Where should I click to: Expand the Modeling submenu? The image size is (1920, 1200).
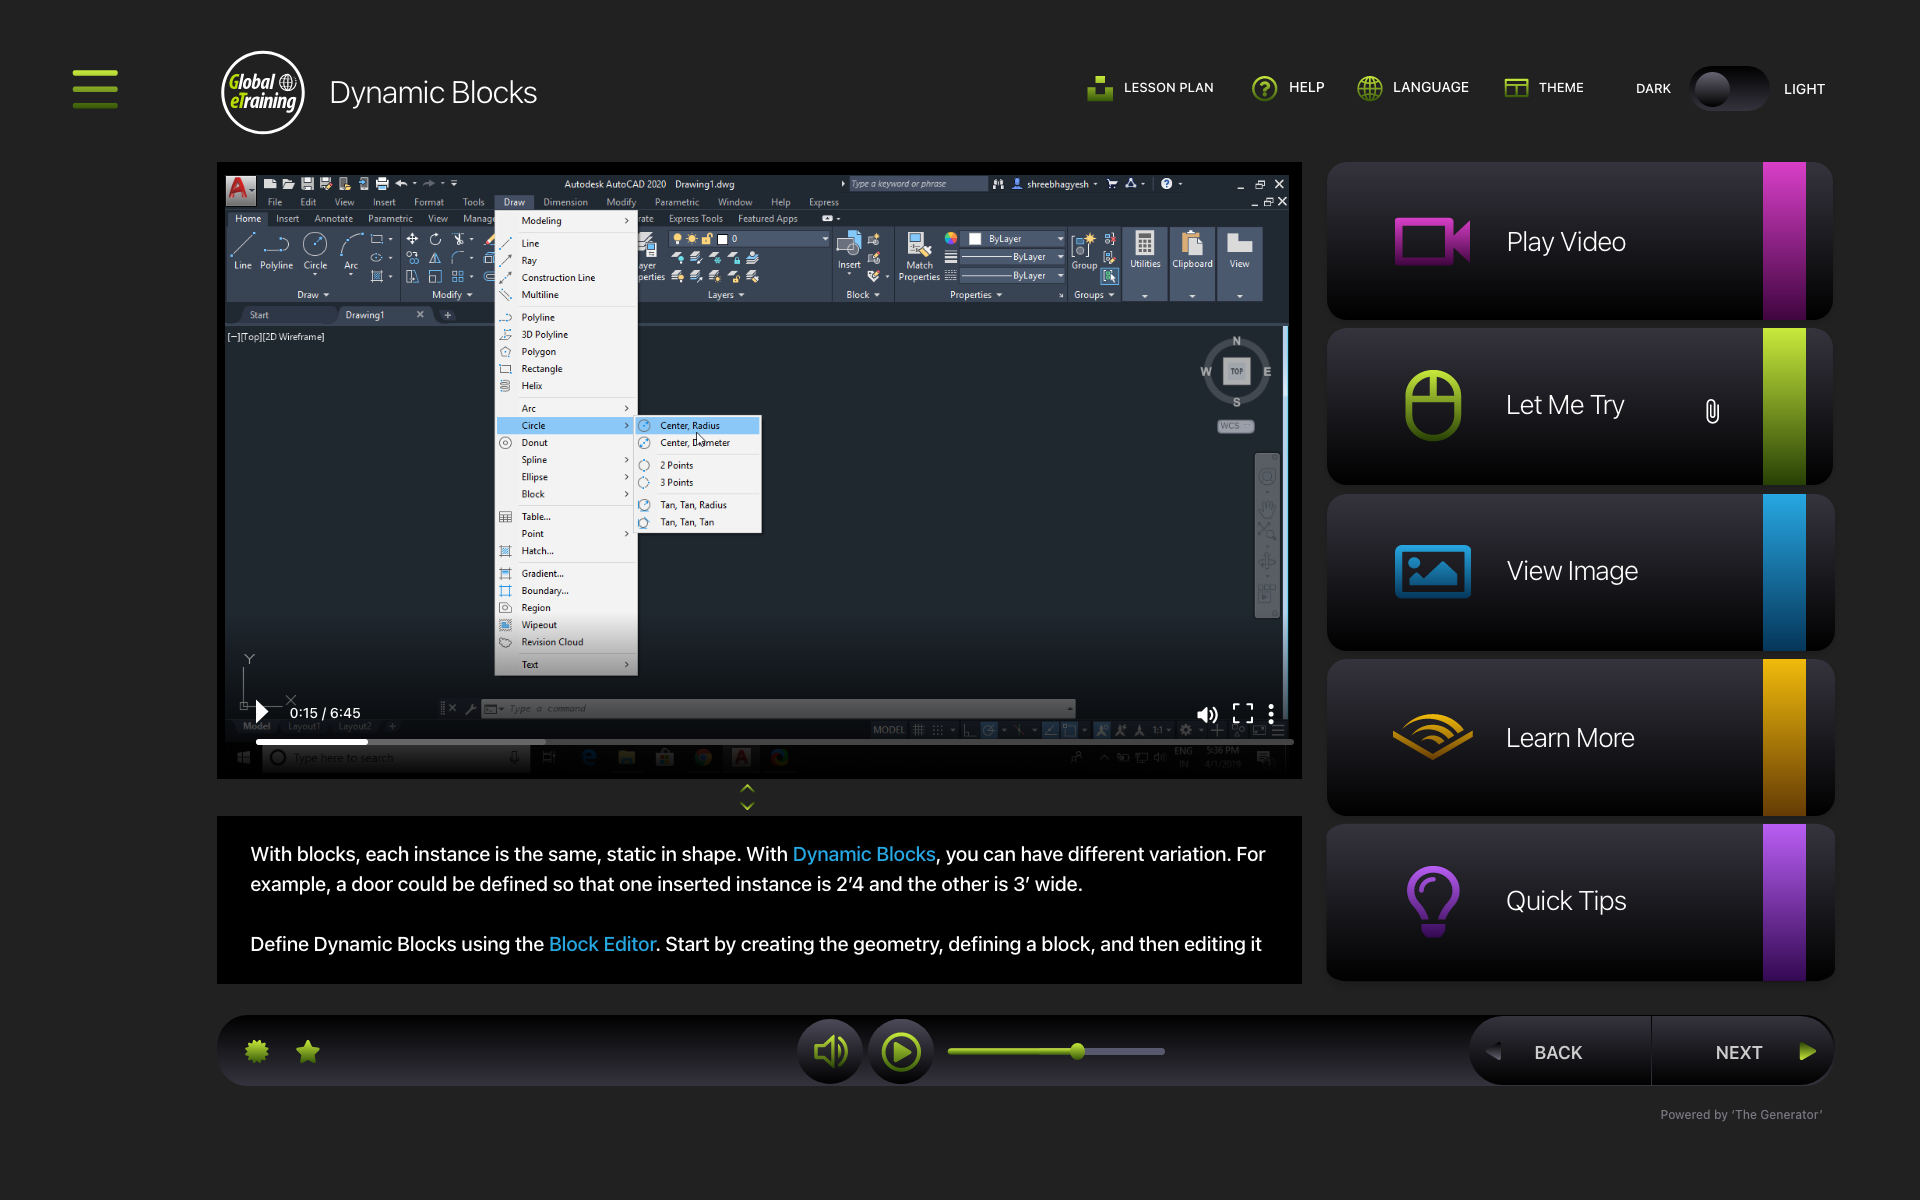(x=566, y=221)
